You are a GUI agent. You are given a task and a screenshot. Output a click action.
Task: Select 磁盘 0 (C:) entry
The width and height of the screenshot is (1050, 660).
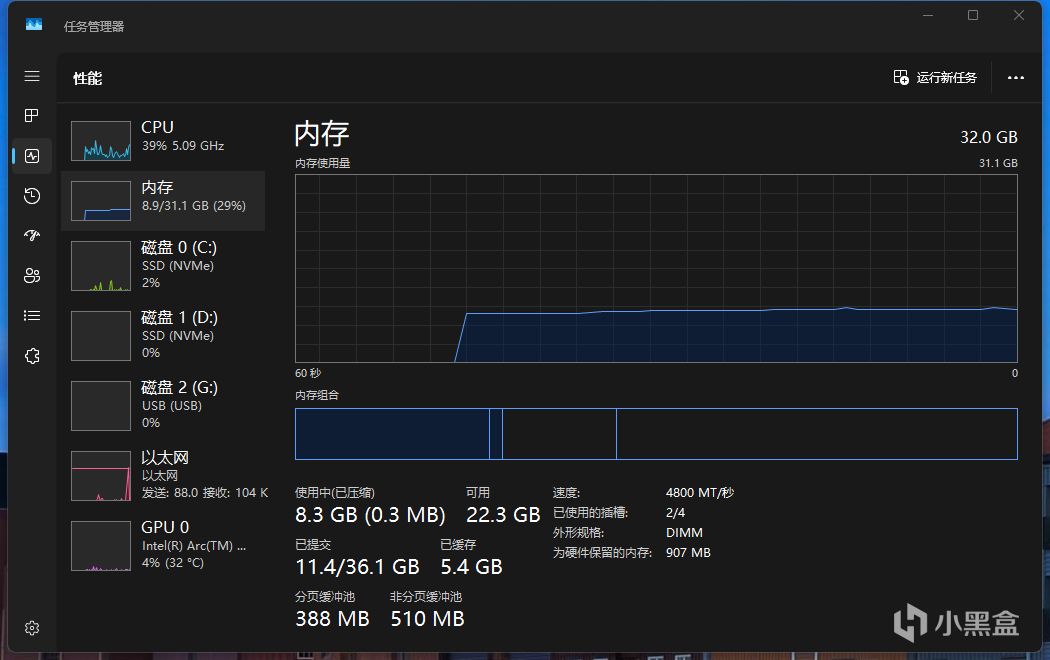163,266
